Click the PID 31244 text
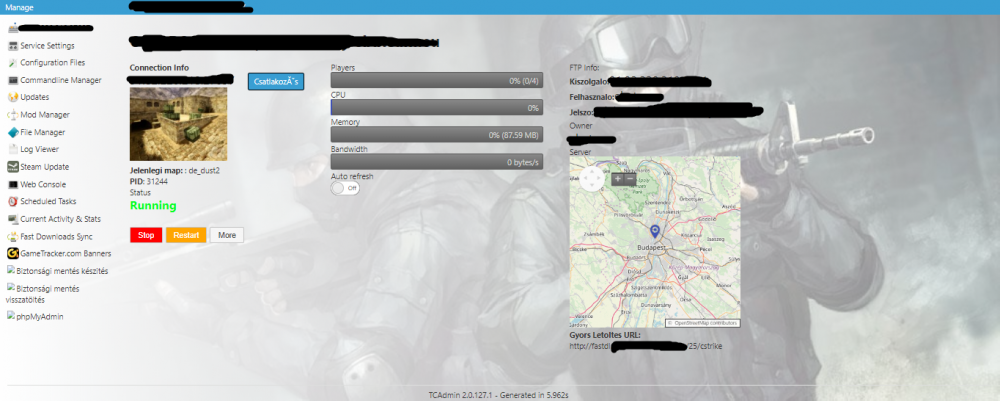Image resolution: width=1000 pixels, height=401 pixels. pyautogui.click(x=149, y=182)
